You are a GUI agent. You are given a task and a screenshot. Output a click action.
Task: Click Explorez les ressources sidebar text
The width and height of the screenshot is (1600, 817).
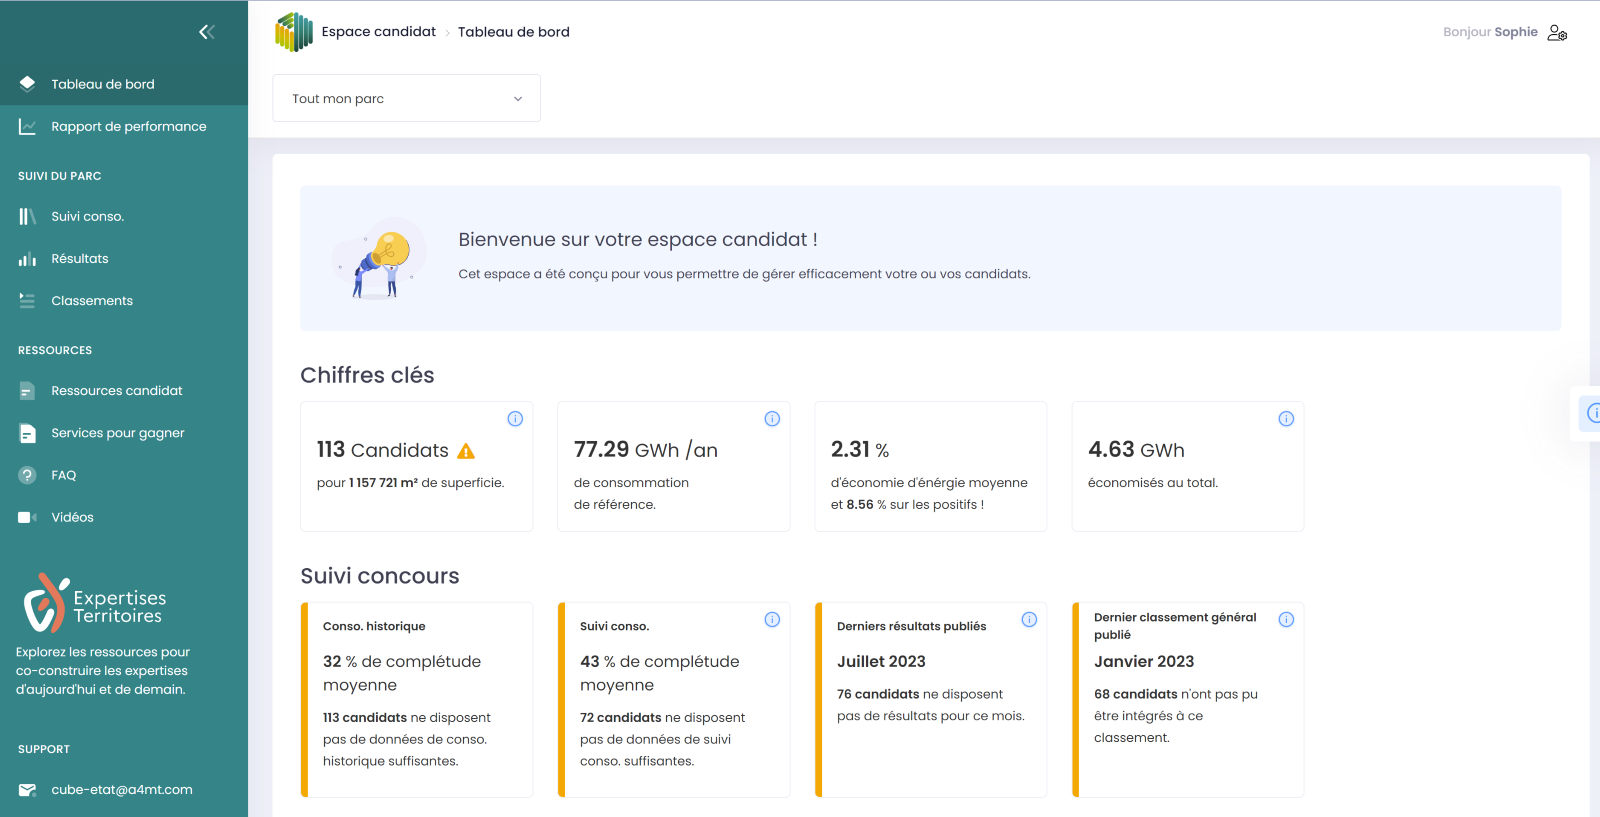pyautogui.click(x=103, y=671)
